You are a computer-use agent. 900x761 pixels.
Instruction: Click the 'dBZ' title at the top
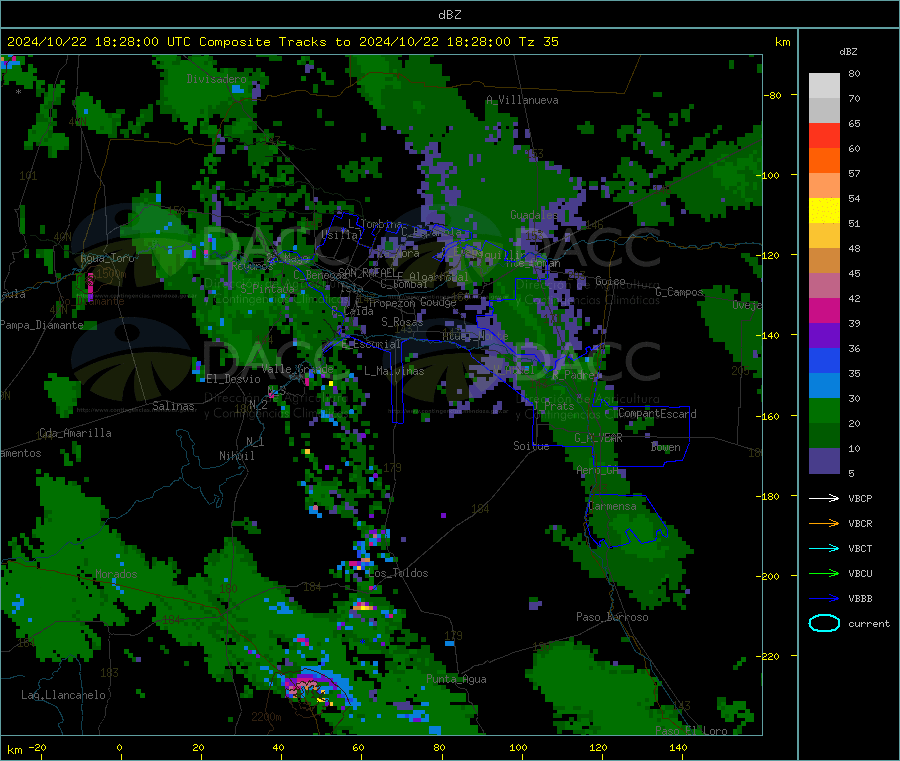tap(449, 15)
